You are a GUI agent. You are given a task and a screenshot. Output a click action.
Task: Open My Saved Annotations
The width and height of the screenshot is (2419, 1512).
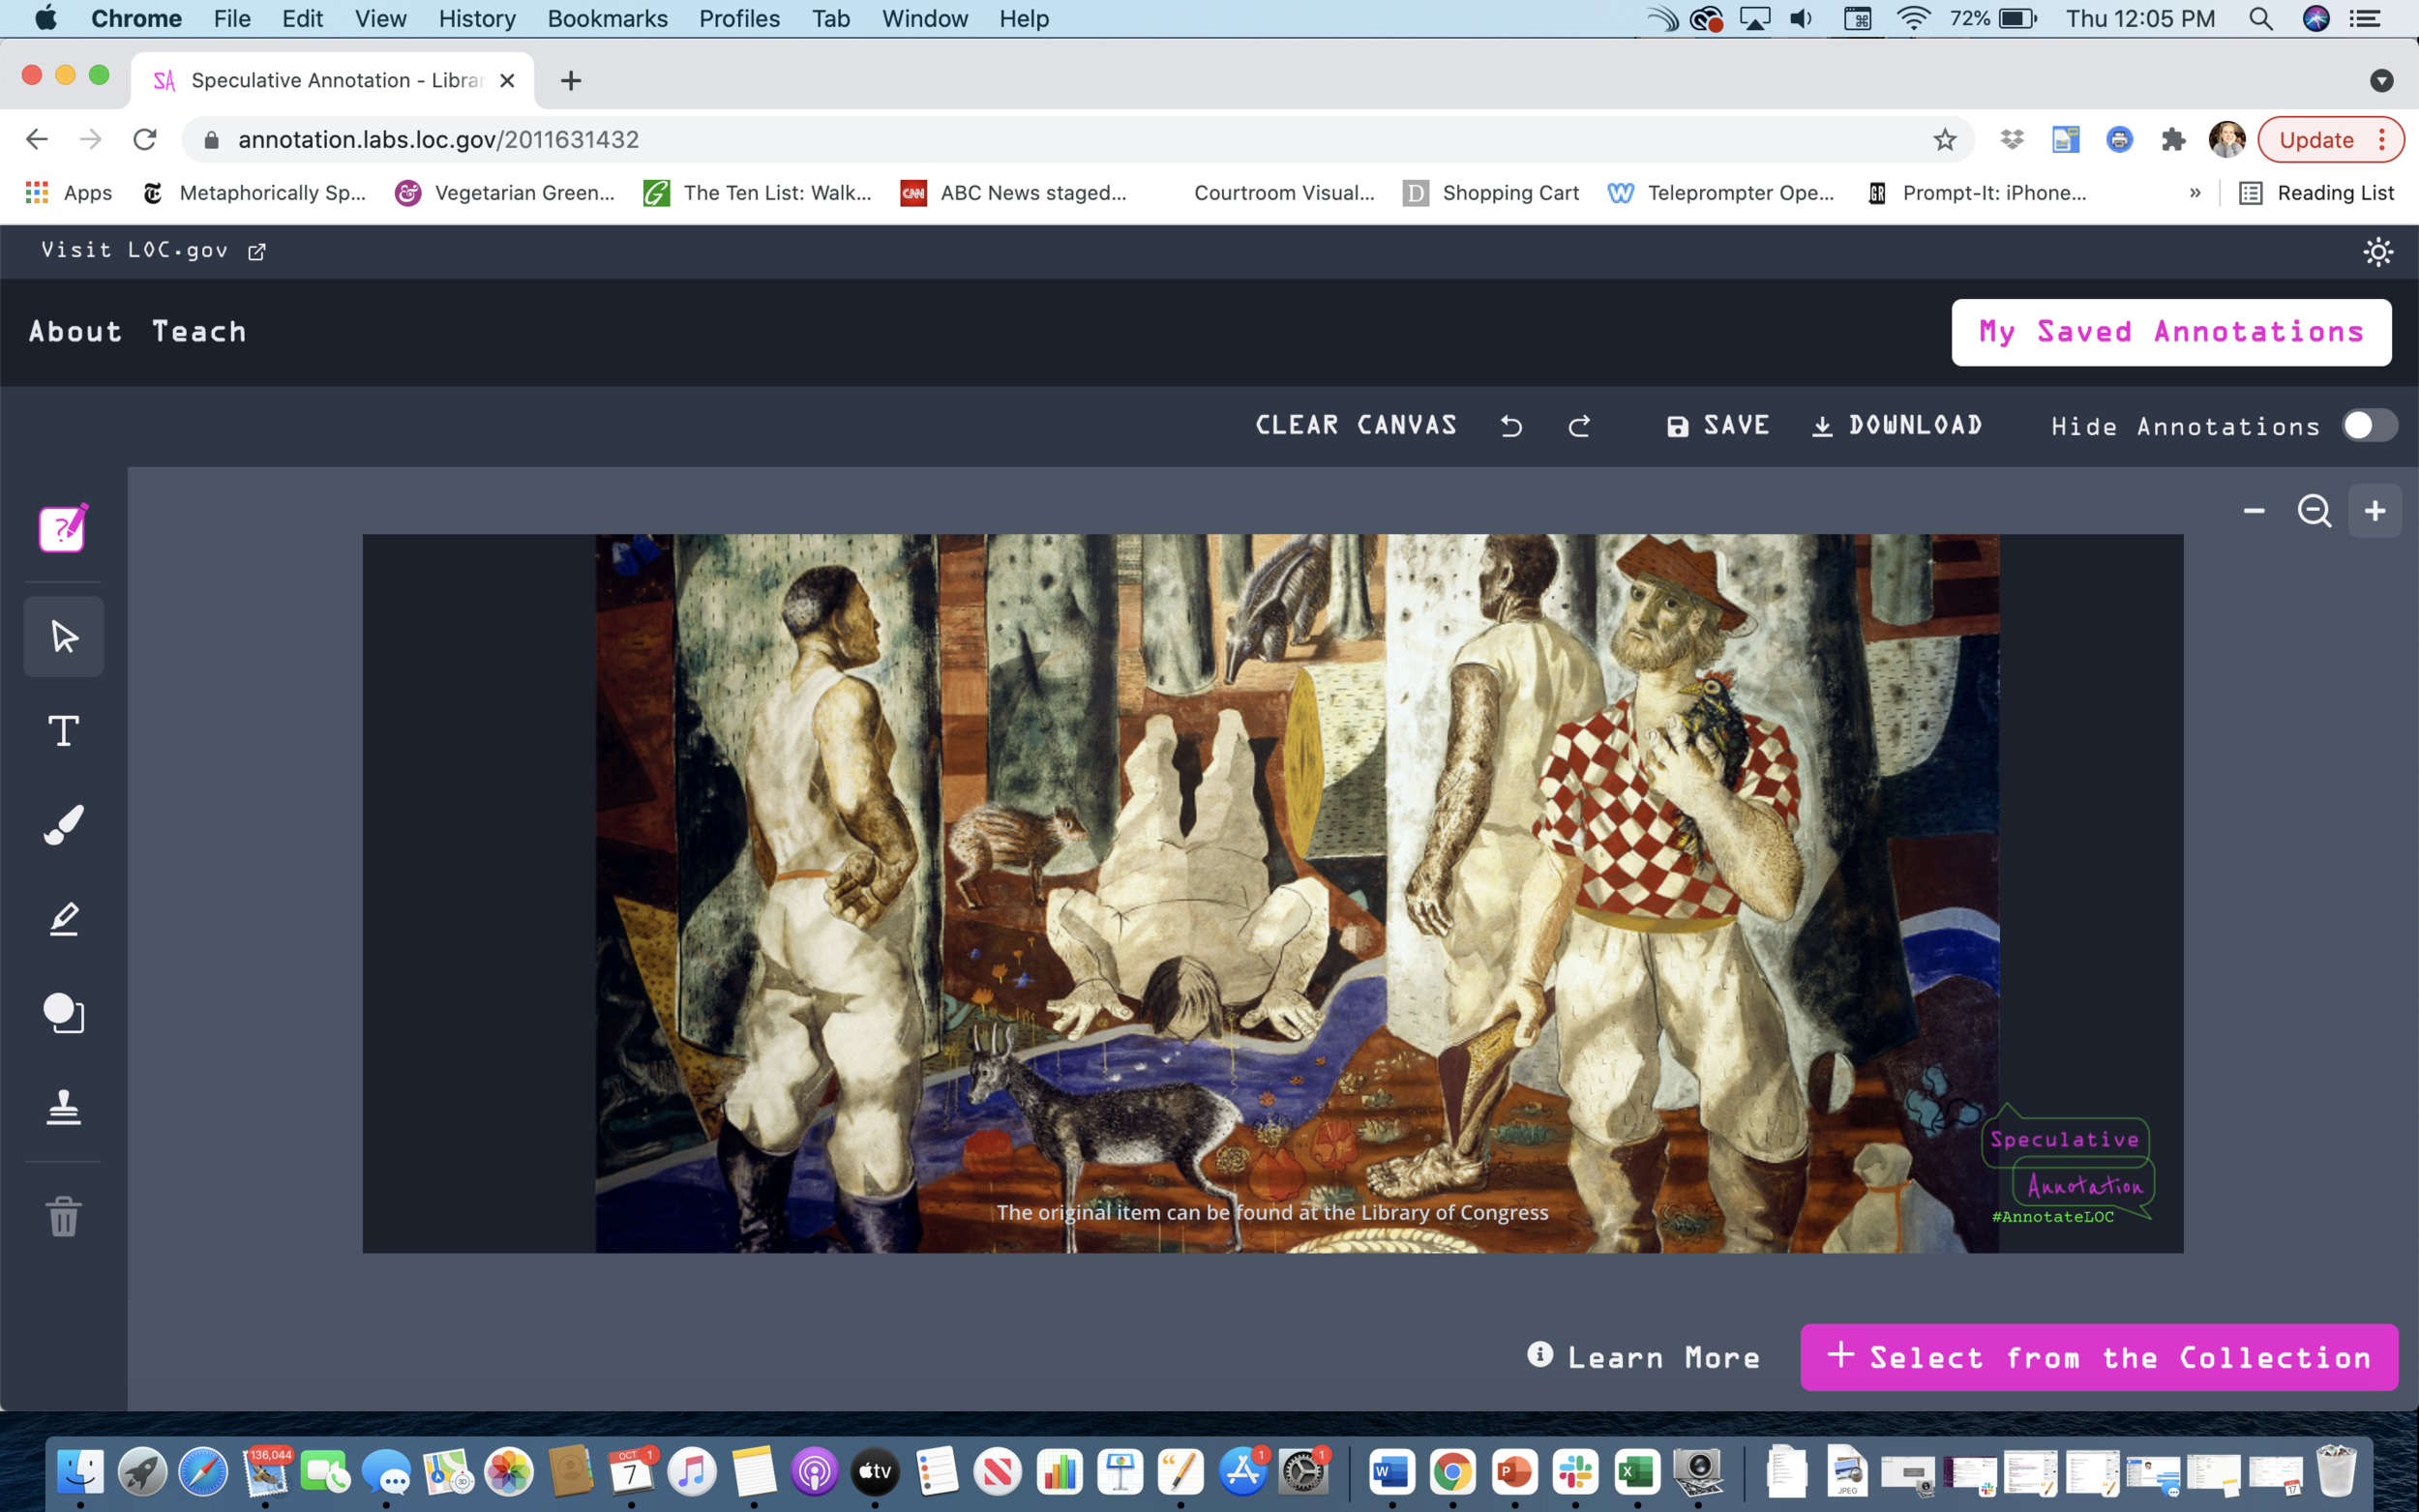click(x=2171, y=332)
